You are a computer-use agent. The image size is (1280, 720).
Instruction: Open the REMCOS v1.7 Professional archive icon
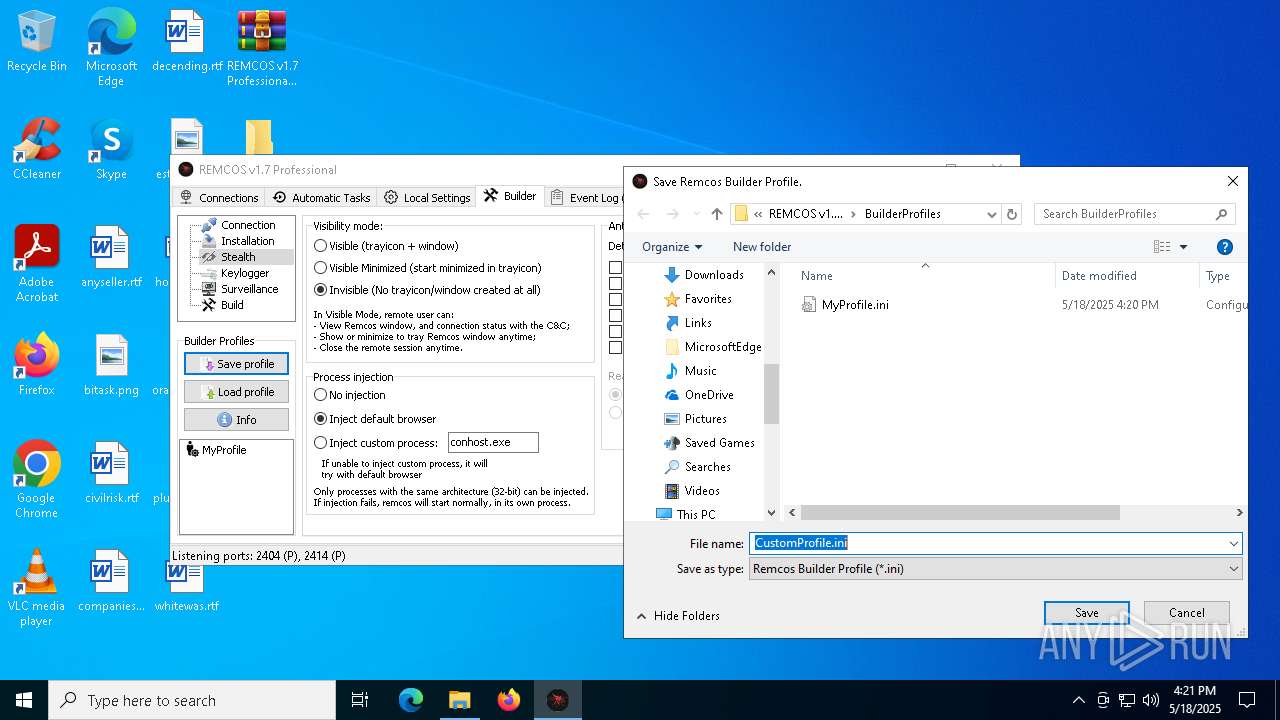pos(262,48)
